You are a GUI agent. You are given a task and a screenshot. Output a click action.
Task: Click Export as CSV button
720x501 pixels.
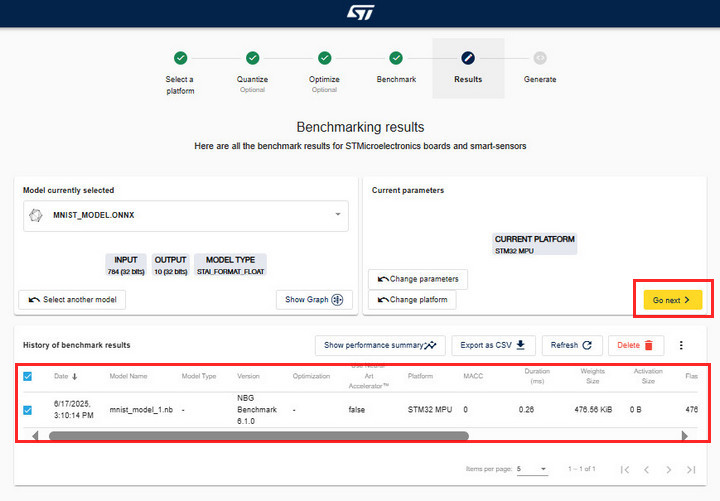493,345
